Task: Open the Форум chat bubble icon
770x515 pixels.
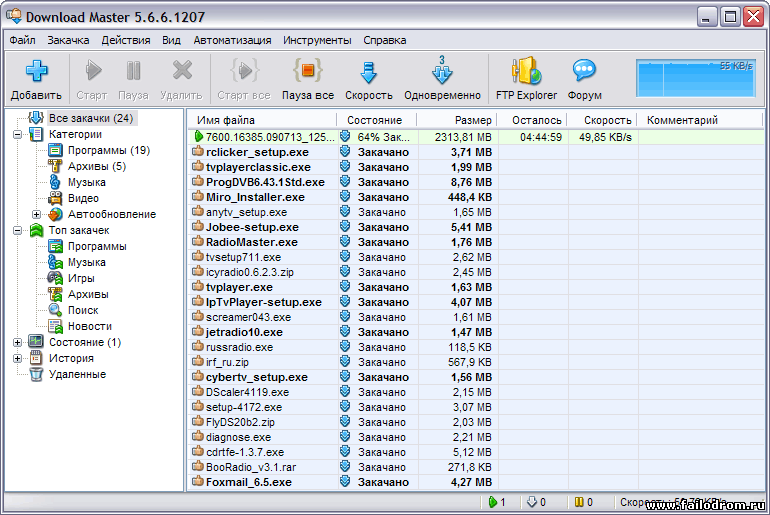Action: coord(584,71)
